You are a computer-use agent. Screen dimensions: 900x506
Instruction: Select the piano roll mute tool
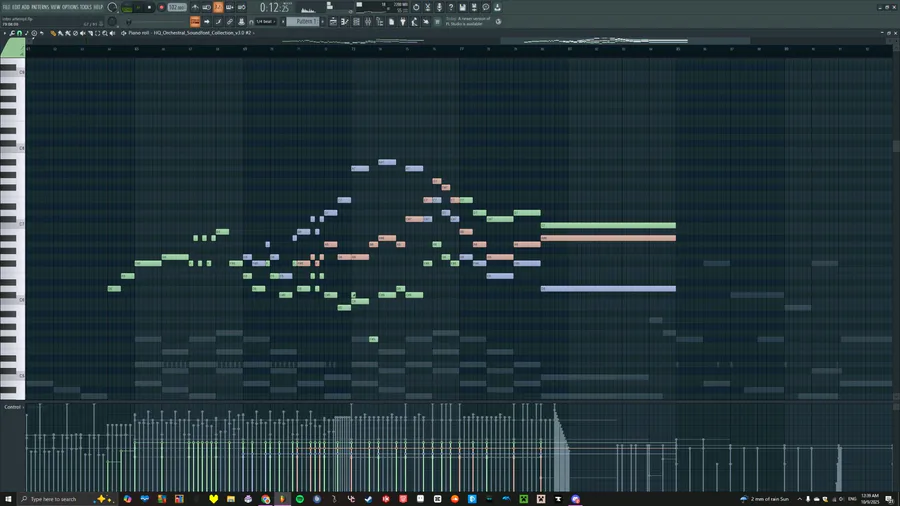pos(83,33)
